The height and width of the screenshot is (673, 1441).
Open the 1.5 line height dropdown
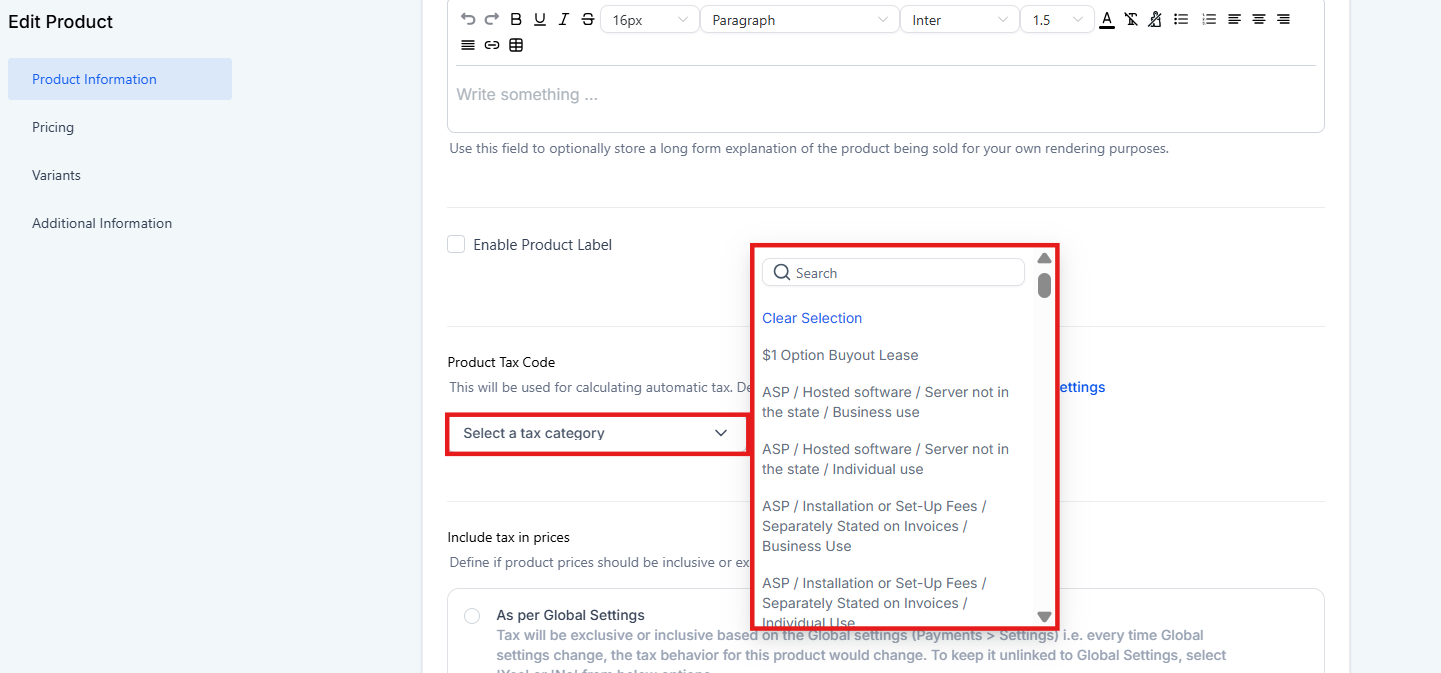1057,20
